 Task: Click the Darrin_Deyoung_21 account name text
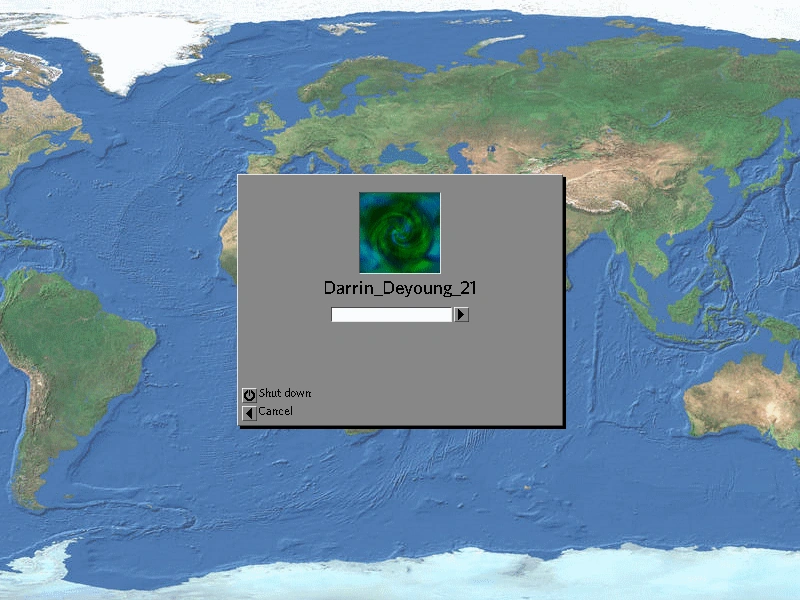[x=399, y=287]
